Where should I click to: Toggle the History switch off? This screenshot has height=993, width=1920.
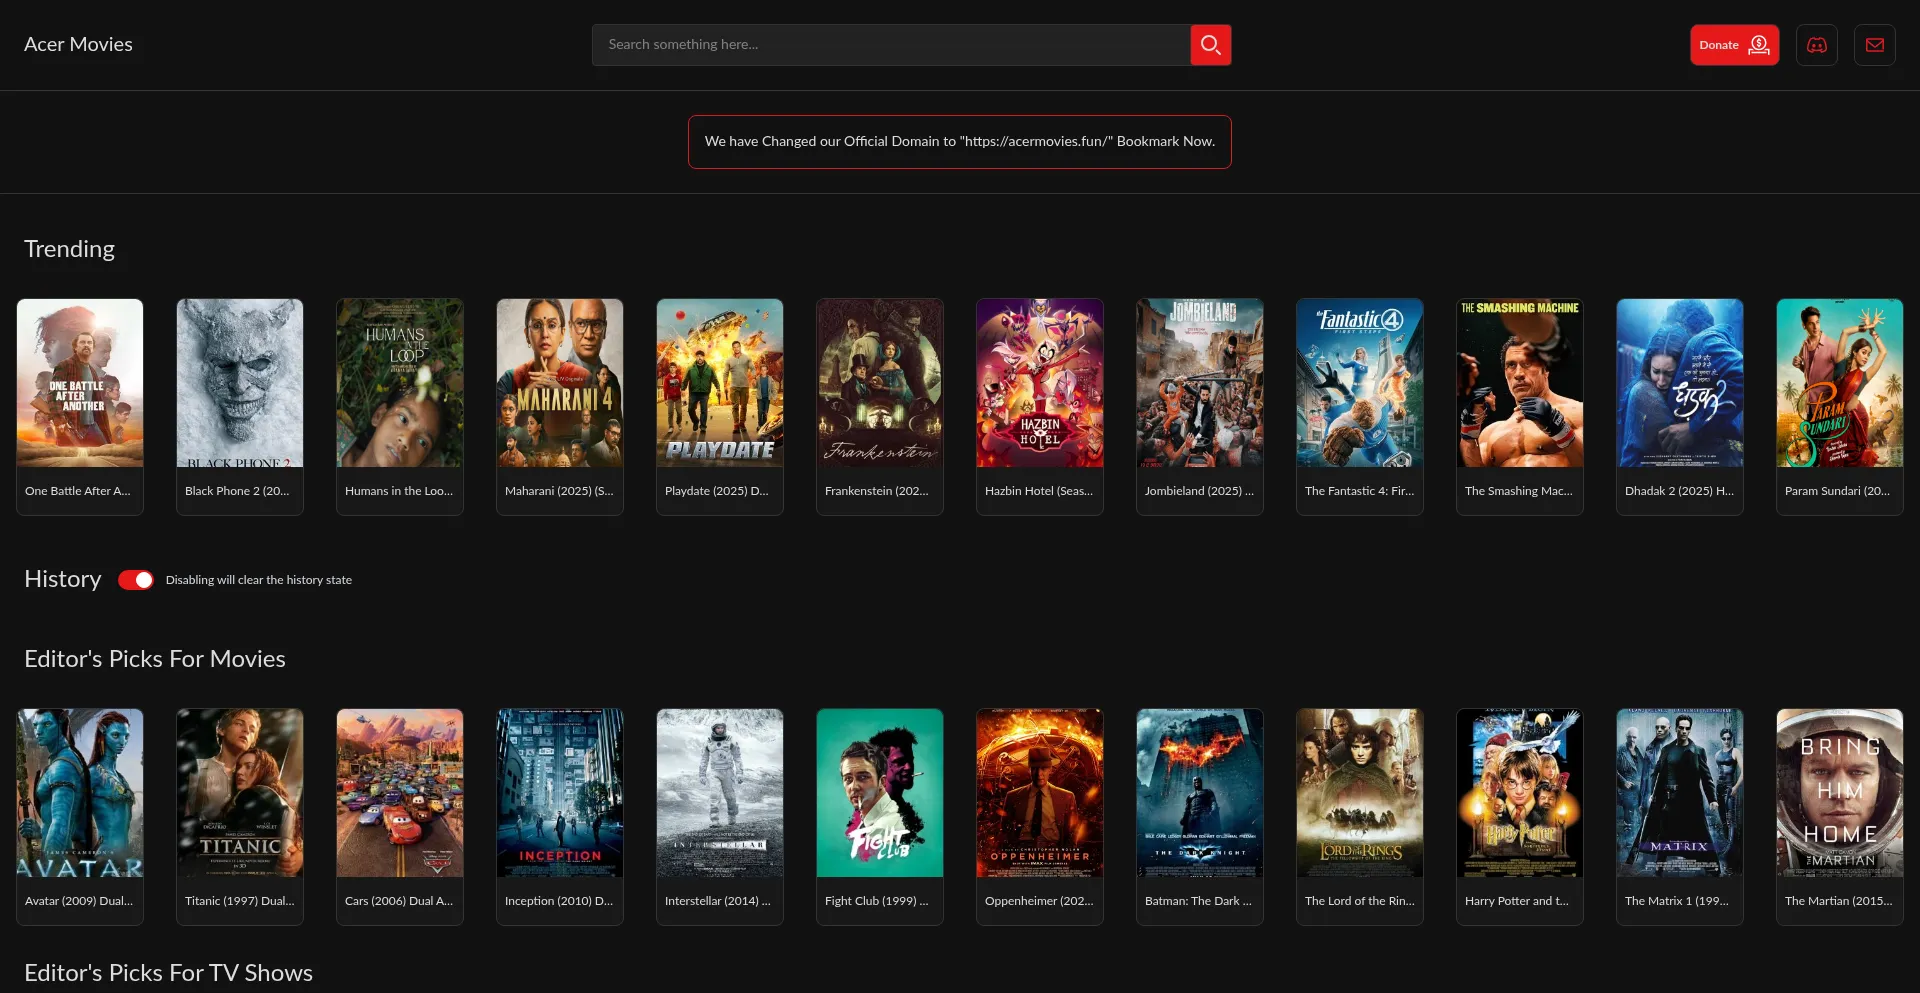[136, 580]
